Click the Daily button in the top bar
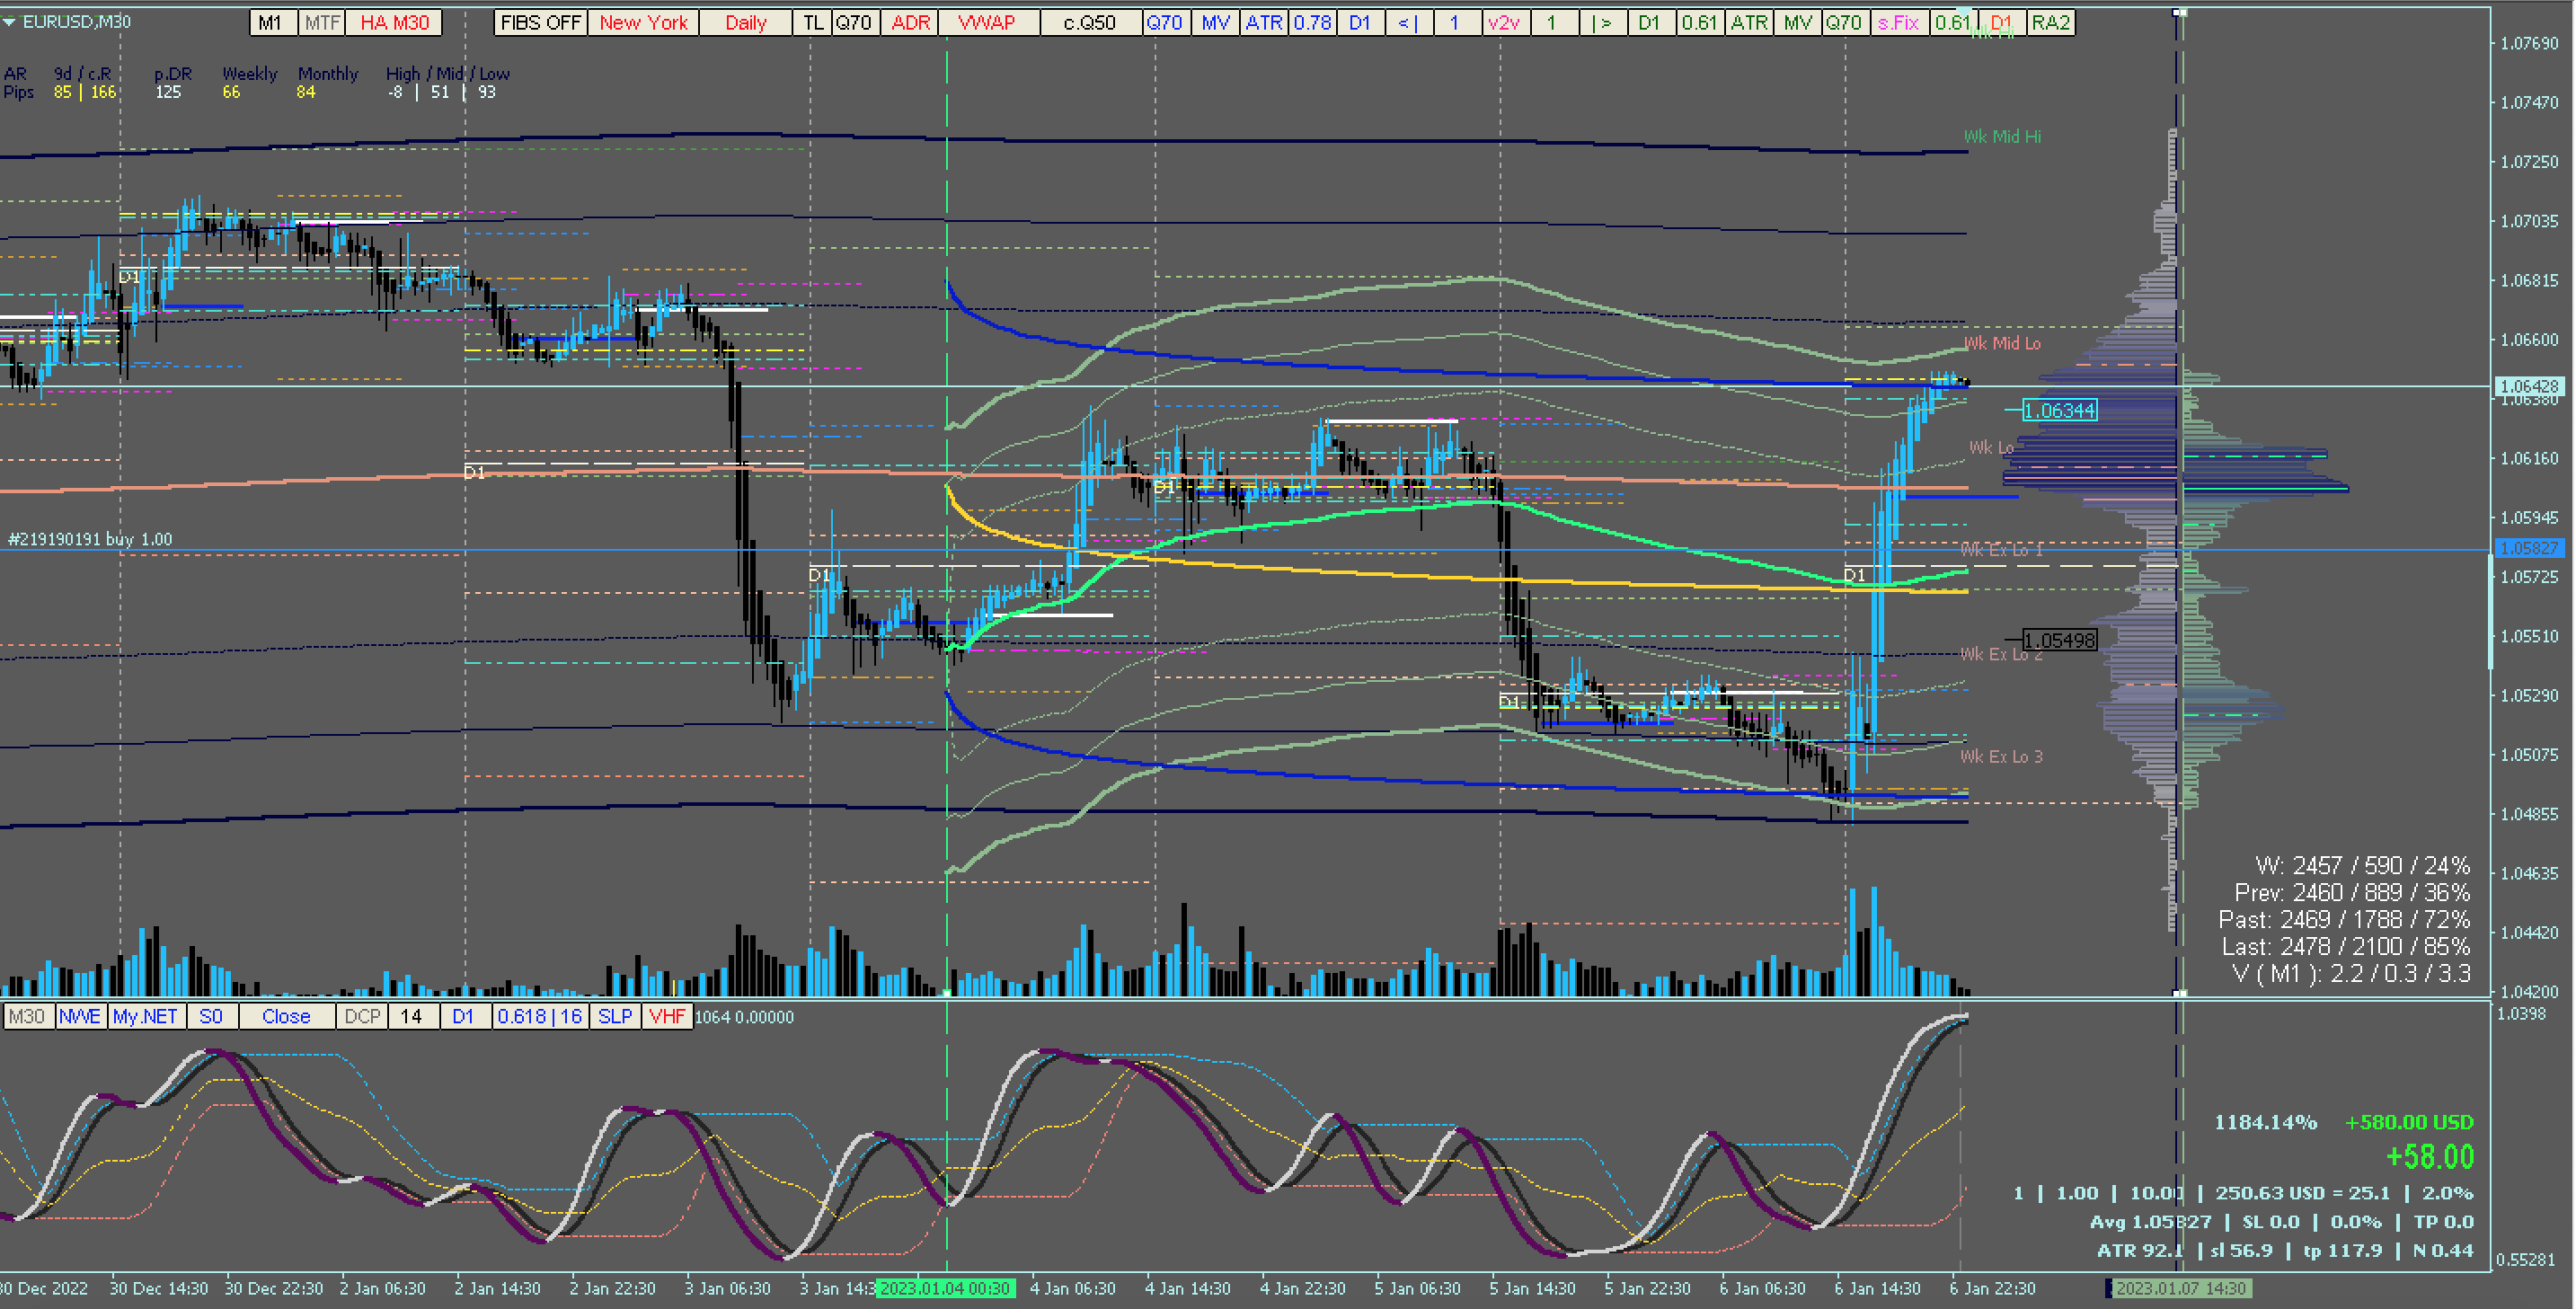The height and width of the screenshot is (1309, 2576). coord(745,22)
